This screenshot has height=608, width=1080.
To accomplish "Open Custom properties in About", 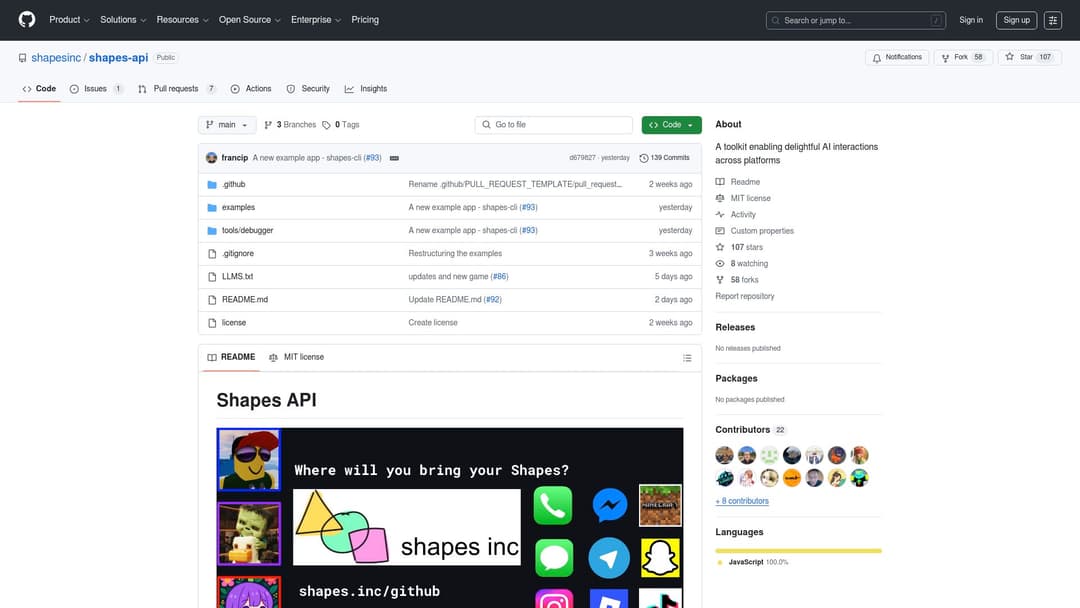I will 754,231.
